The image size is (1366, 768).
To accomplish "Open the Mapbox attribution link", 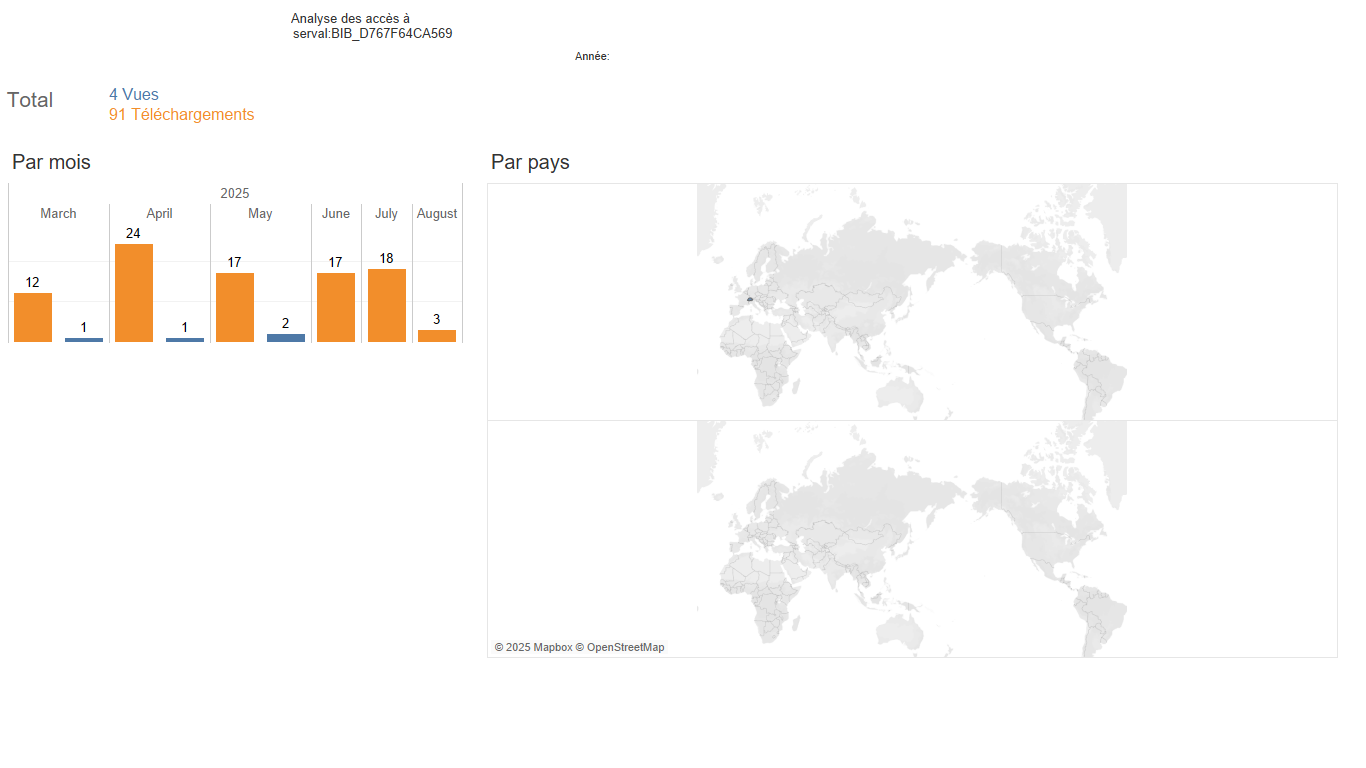I will coord(533,648).
